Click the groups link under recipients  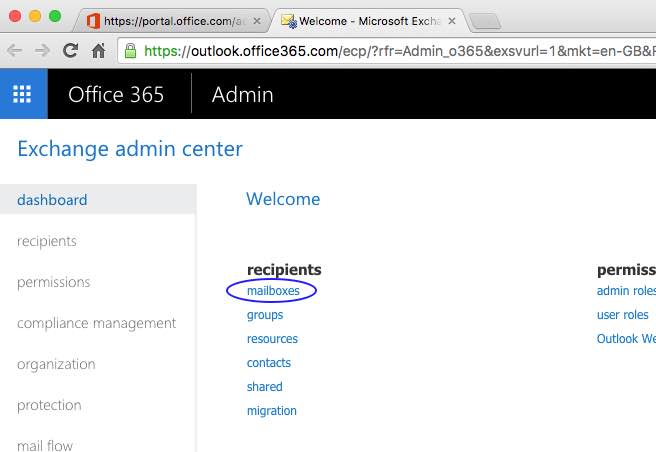tap(265, 315)
